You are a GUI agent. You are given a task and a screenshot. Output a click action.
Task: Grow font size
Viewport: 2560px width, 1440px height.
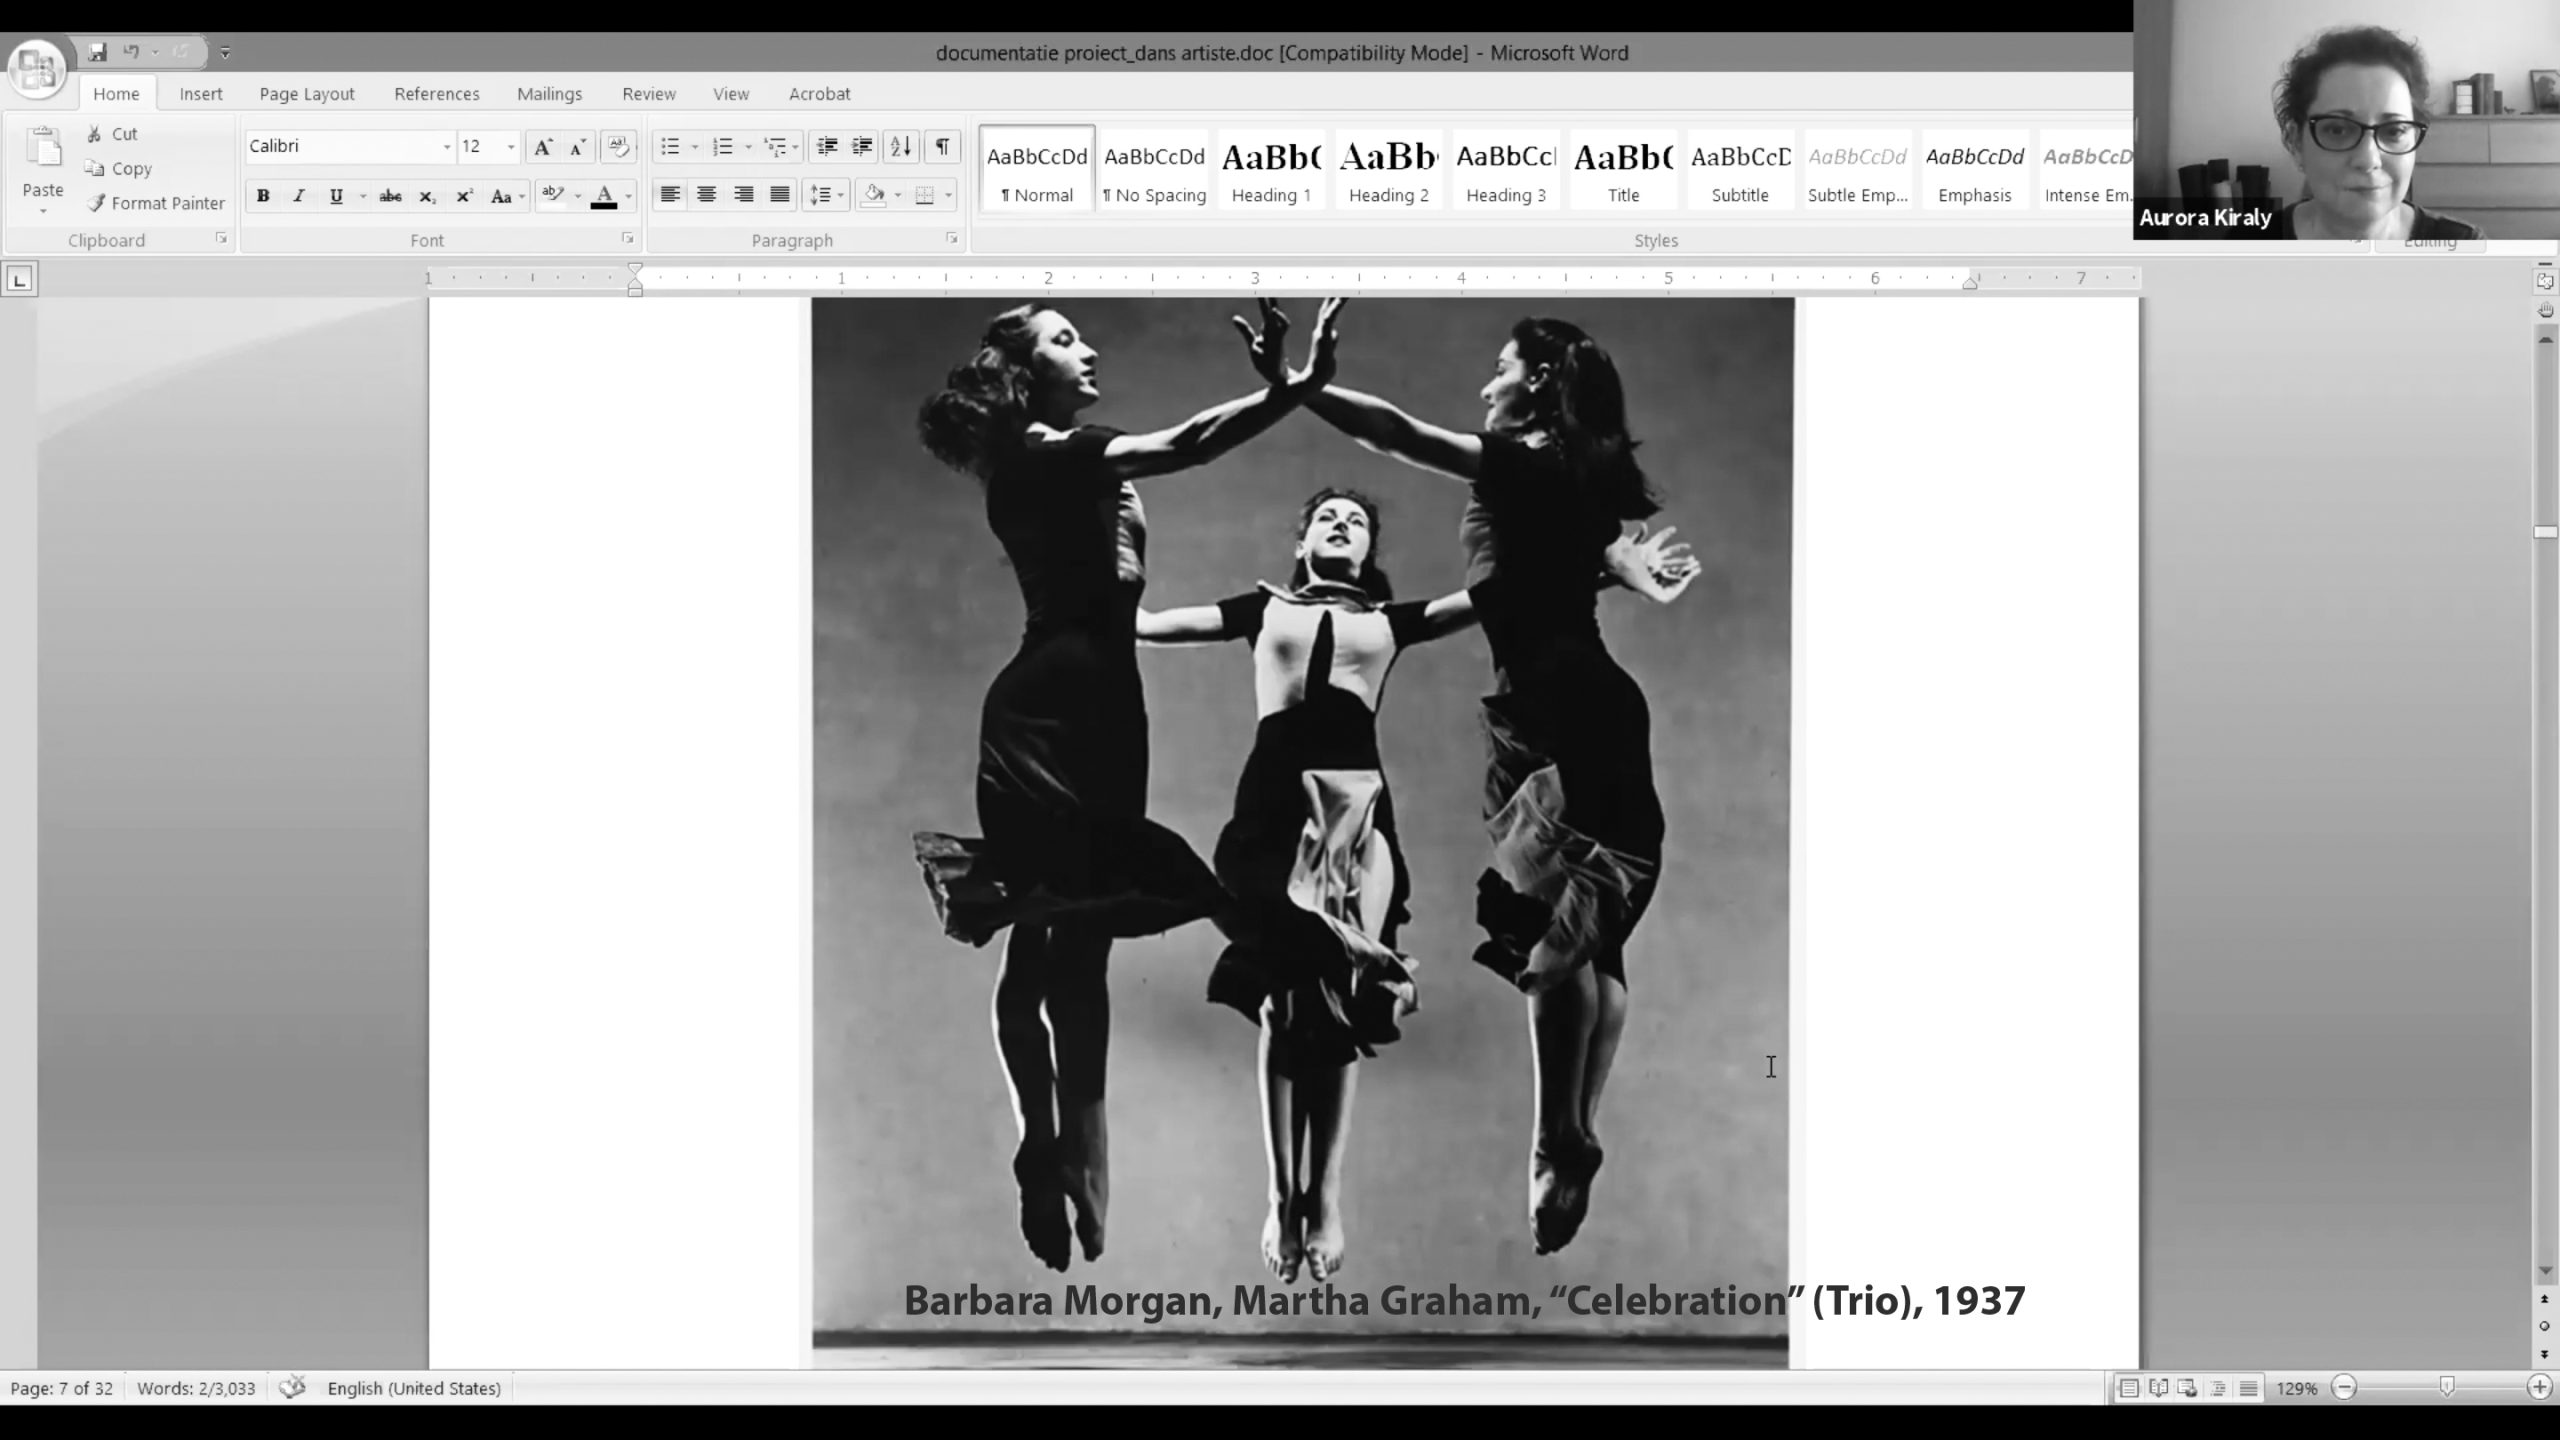click(542, 147)
